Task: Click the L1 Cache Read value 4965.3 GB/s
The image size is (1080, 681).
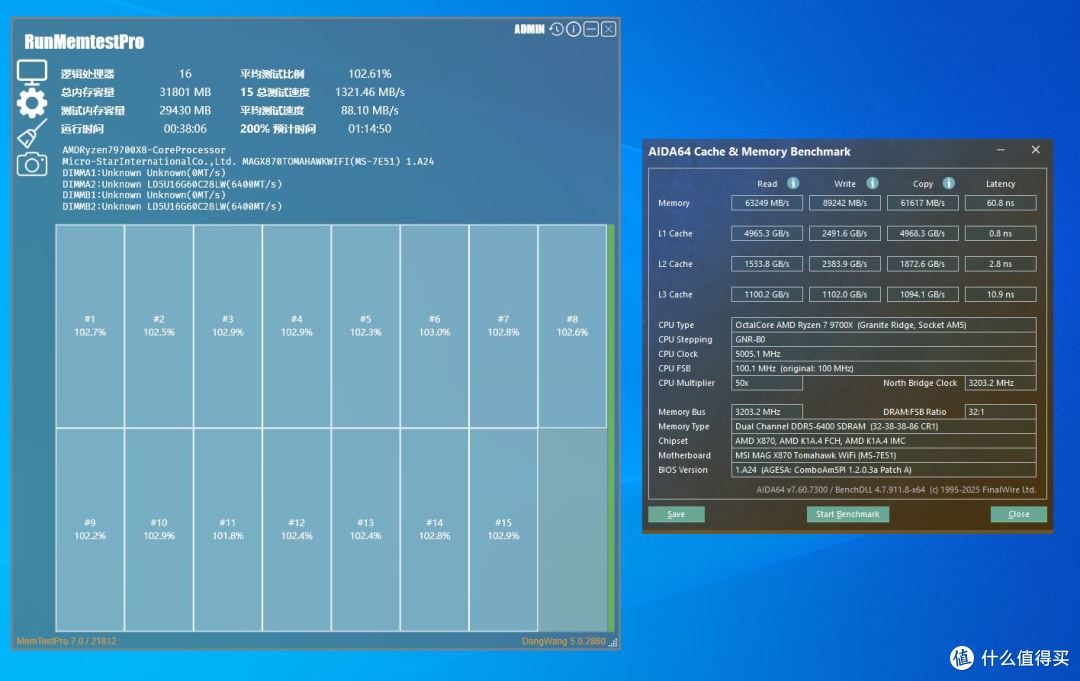Action: click(767, 233)
